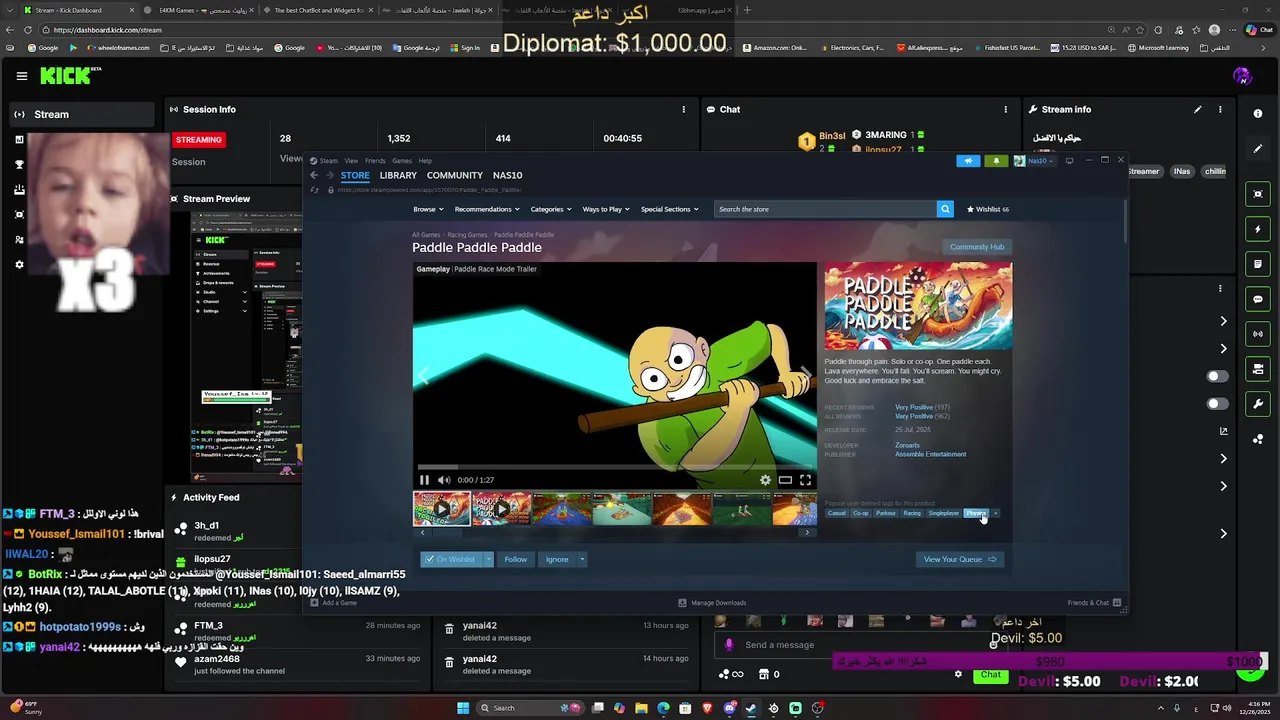Focus Steam Search the store field
Screen dimensions: 1280x720
point(826,209)
